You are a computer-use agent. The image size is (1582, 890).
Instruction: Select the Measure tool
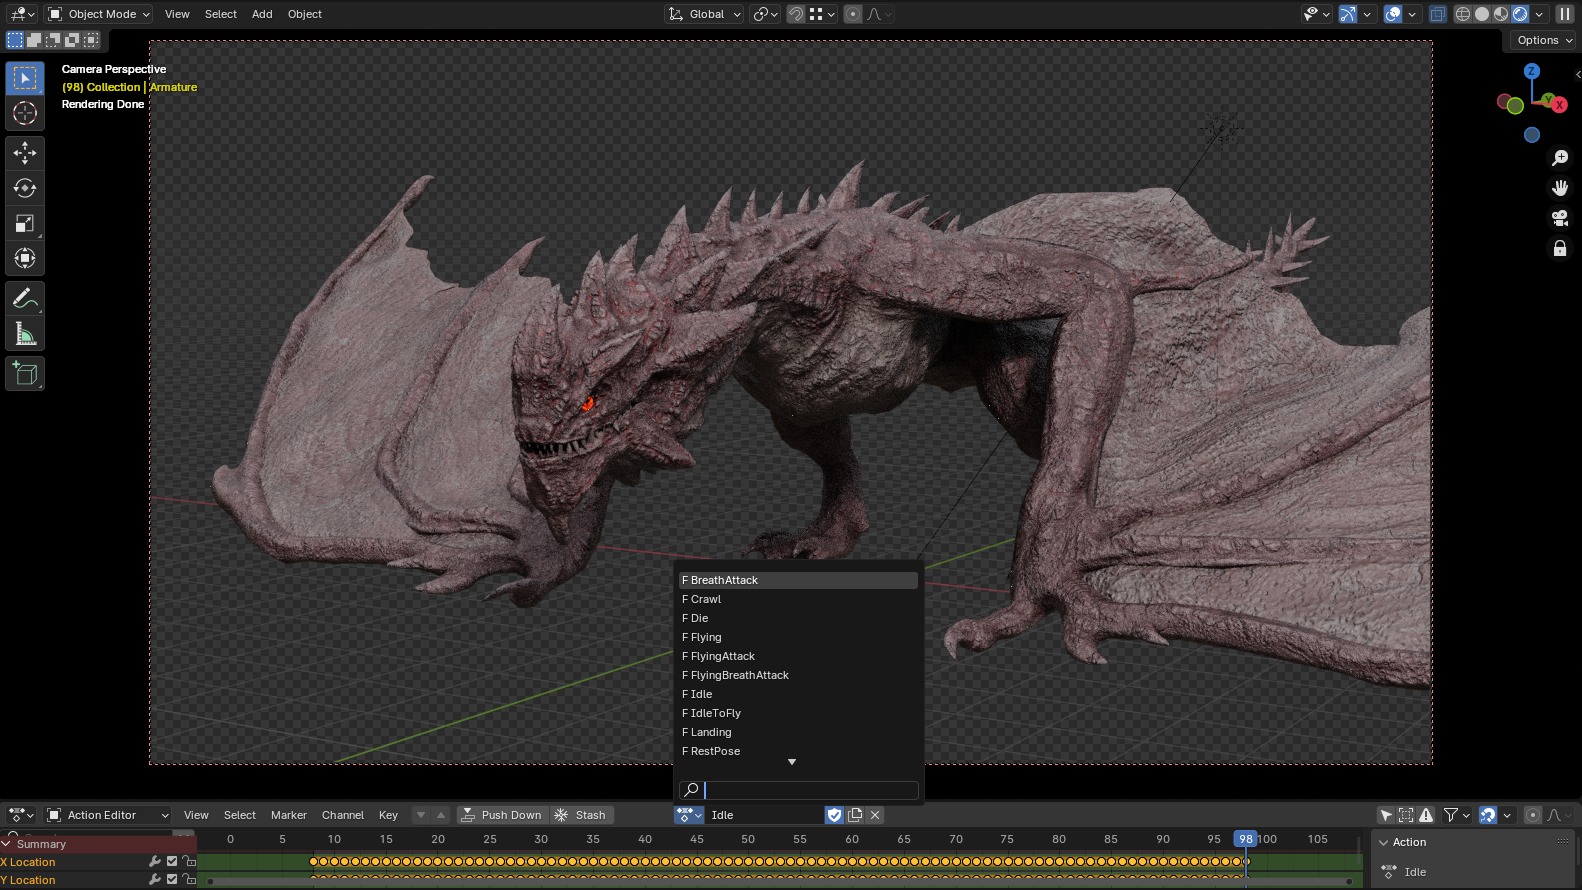point(25,333)
